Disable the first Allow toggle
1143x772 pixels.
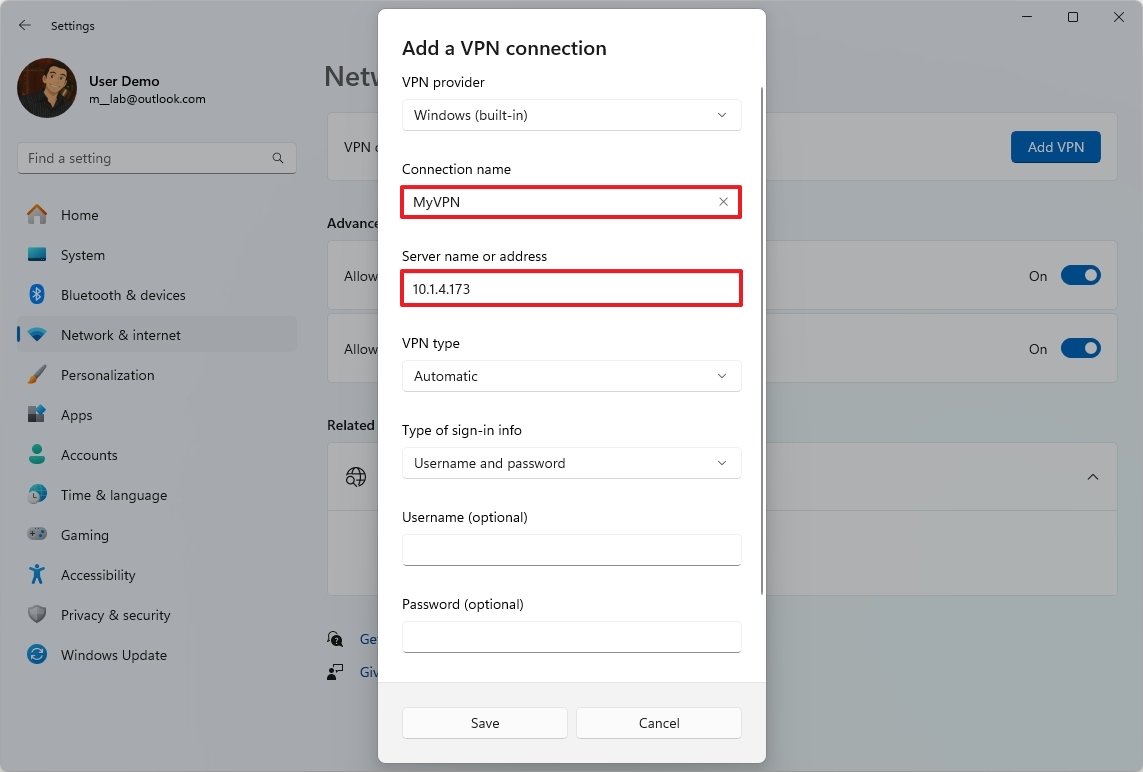tap(1081, 275)
